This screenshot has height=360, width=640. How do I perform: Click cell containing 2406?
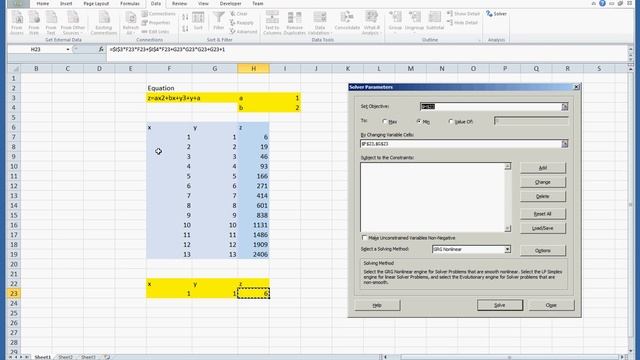(x=253, y=254)
